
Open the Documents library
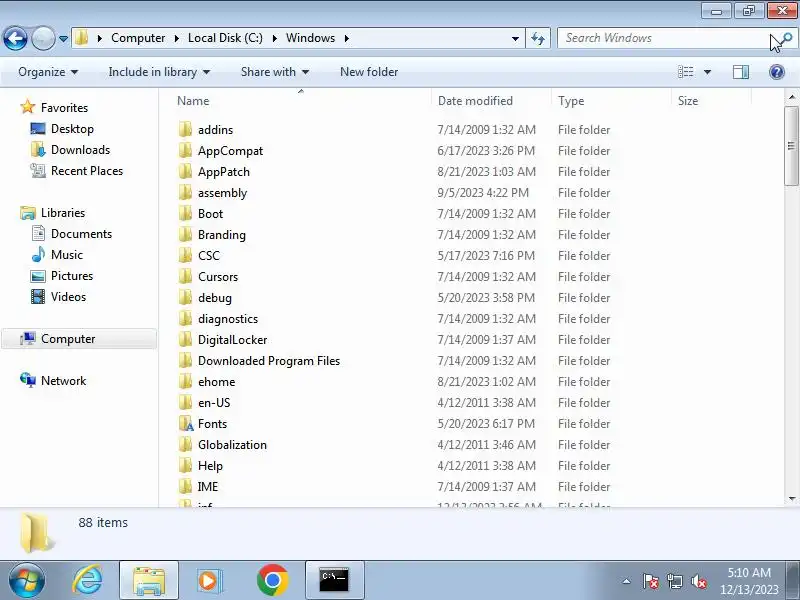[81, 233]
